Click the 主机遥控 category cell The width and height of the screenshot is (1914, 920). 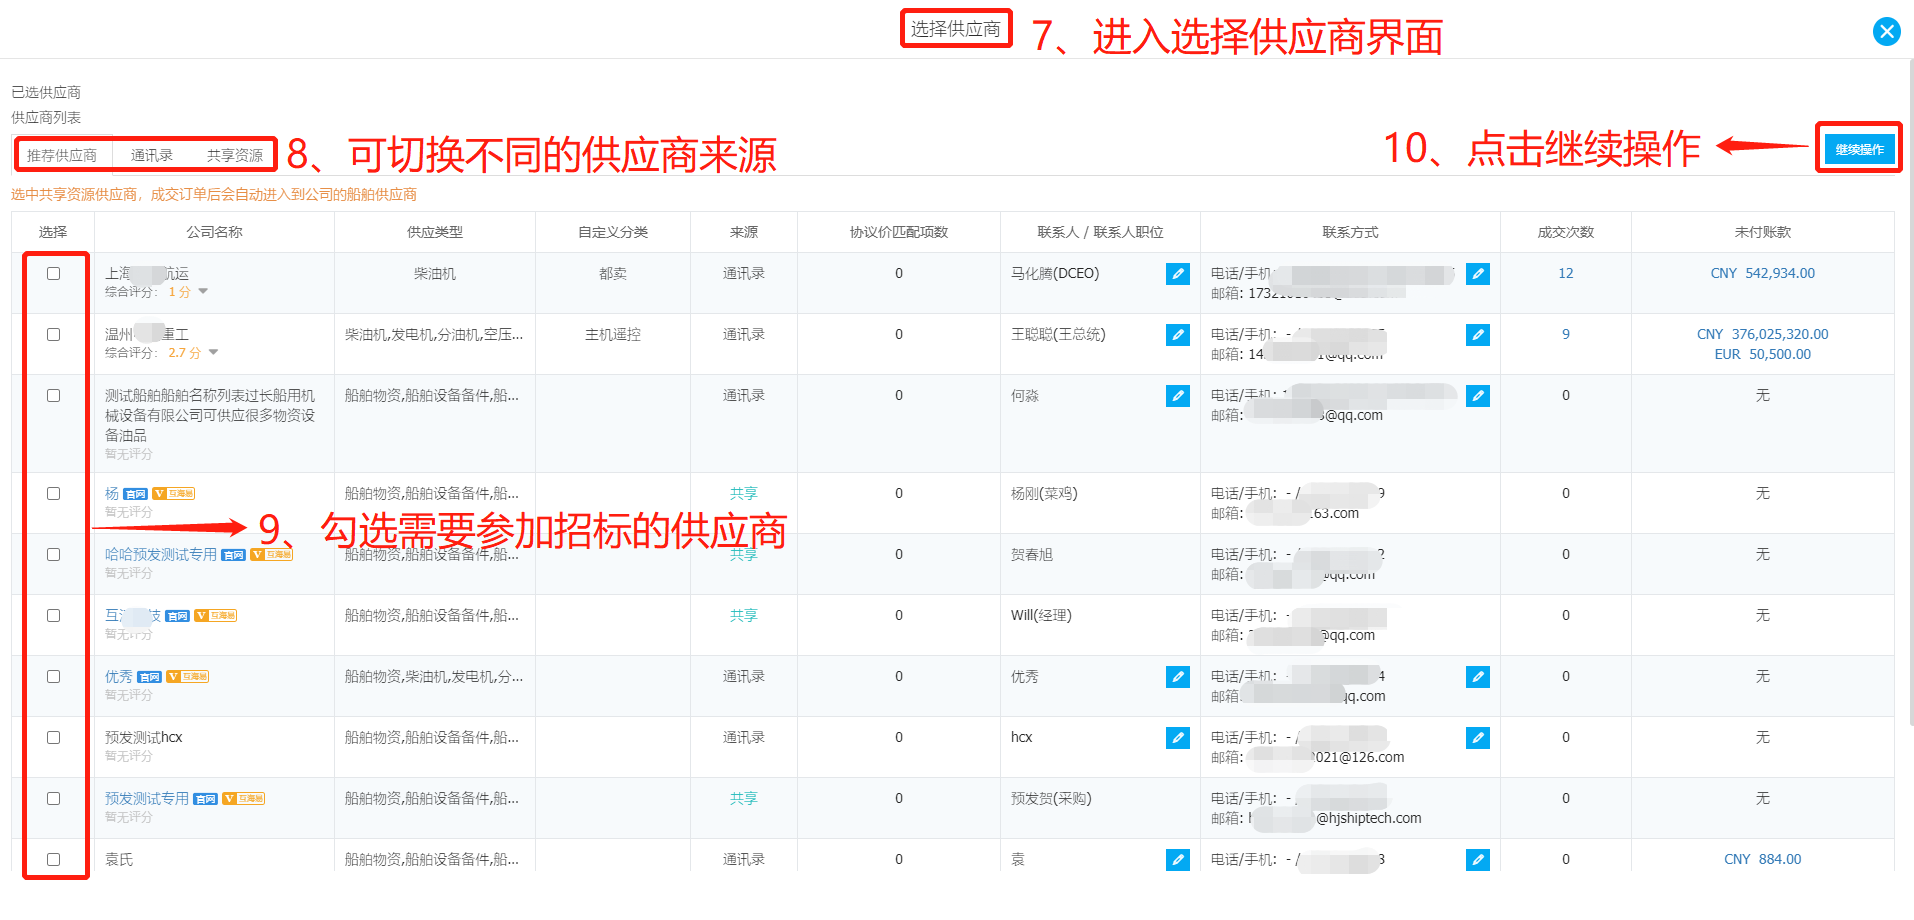pos(612,335)
